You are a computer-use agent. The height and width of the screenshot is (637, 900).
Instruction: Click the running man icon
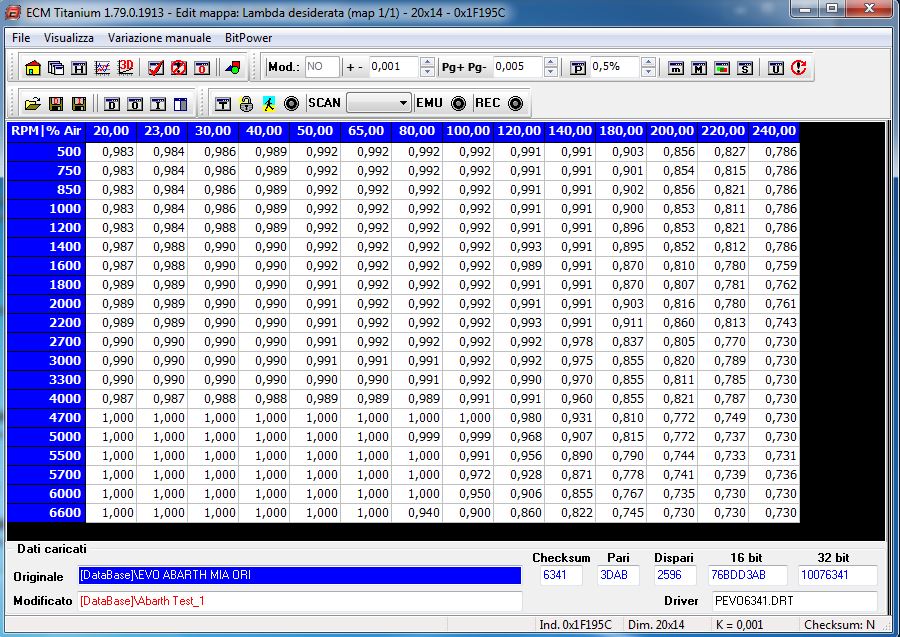(x=269, y=104)
